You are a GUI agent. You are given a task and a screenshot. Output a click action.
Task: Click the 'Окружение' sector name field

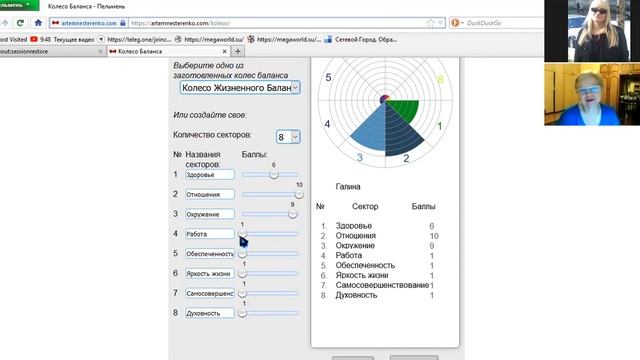click(x=210, y=214)
